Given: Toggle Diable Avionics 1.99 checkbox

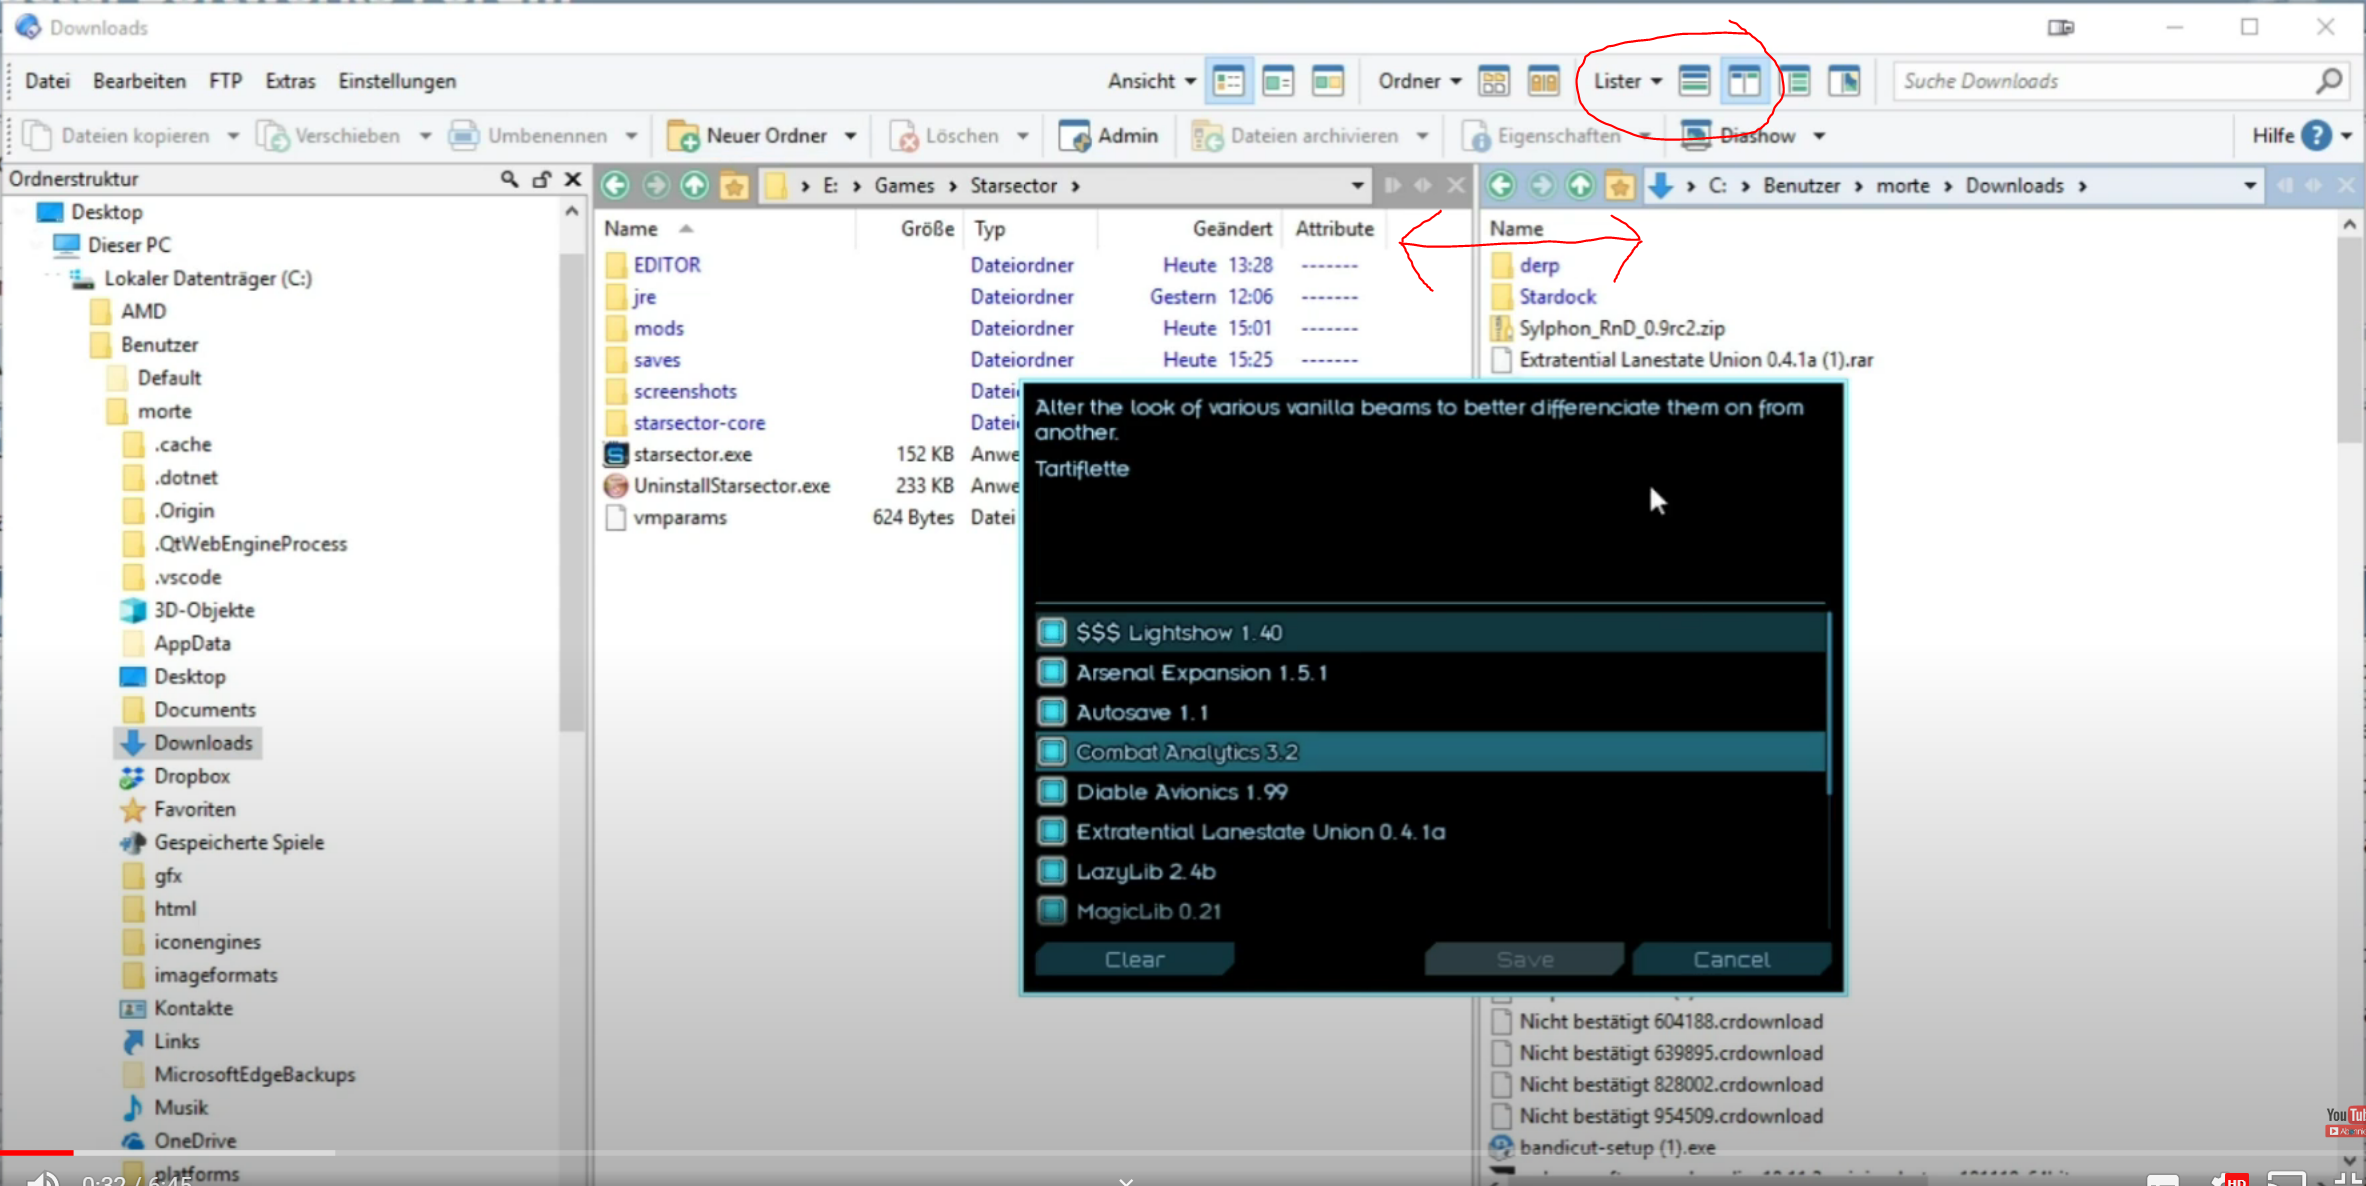Looking at the screenshot, I should 1052,792.
